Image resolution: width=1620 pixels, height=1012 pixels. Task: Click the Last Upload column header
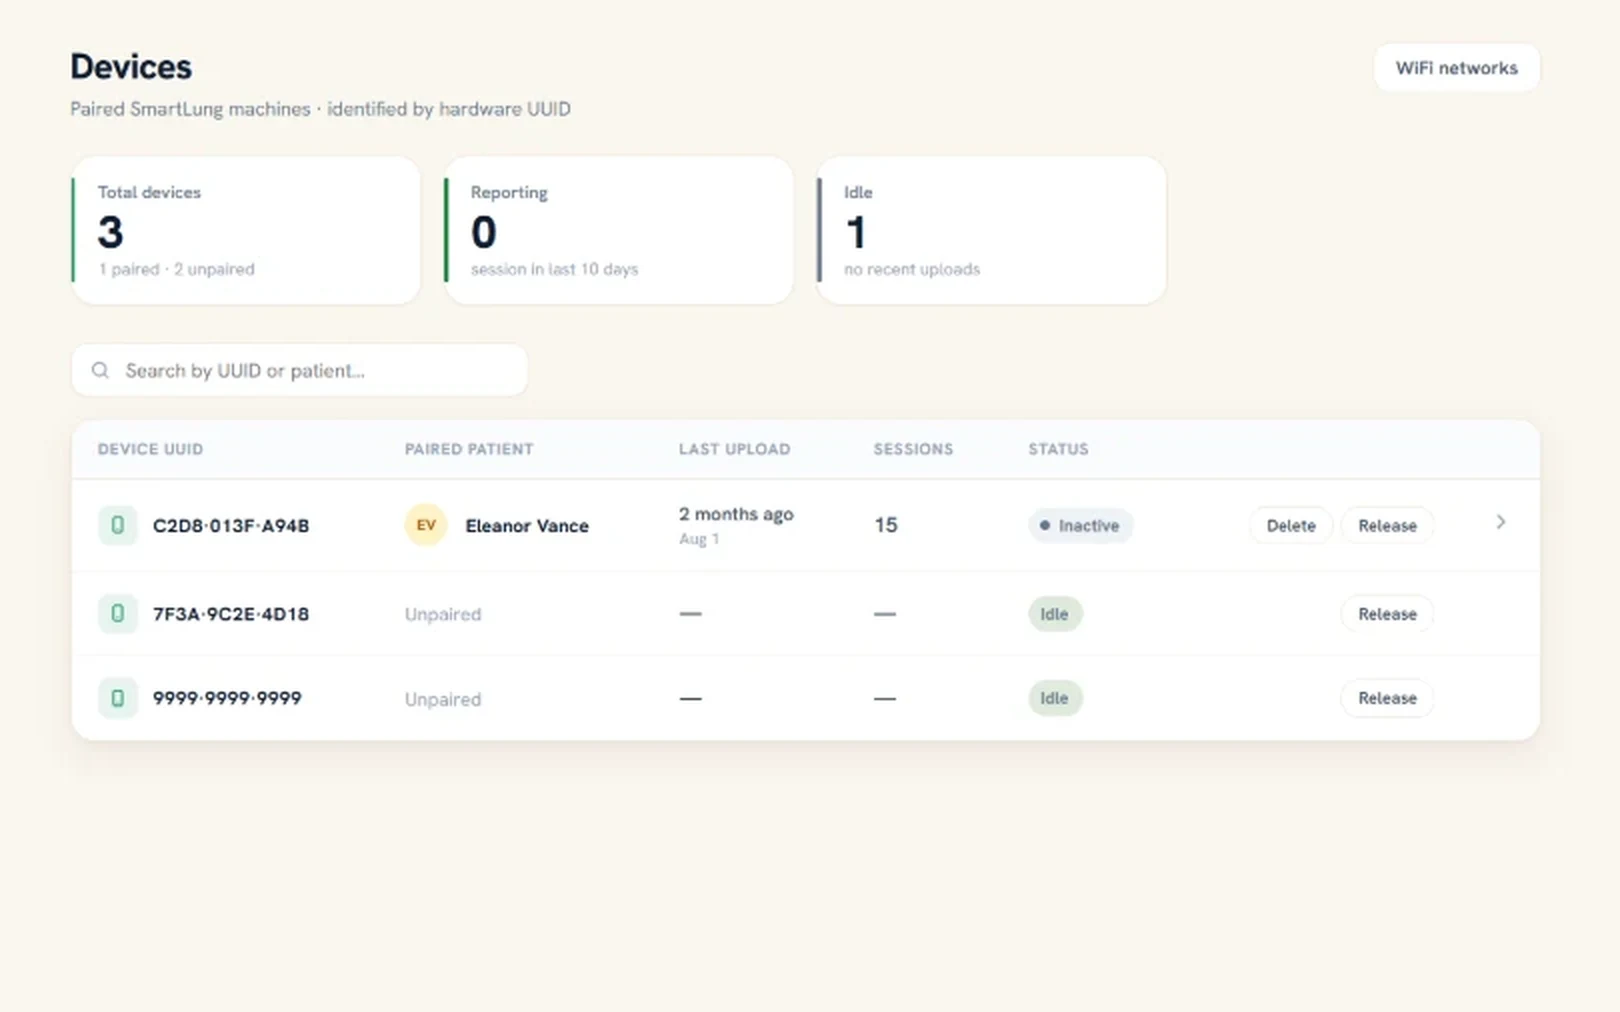coord(734,449)
